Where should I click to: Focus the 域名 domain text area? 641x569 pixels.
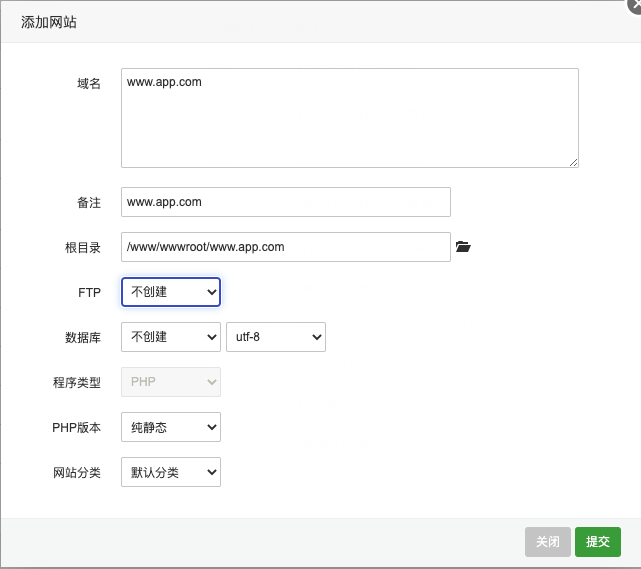tap(349, 117)
